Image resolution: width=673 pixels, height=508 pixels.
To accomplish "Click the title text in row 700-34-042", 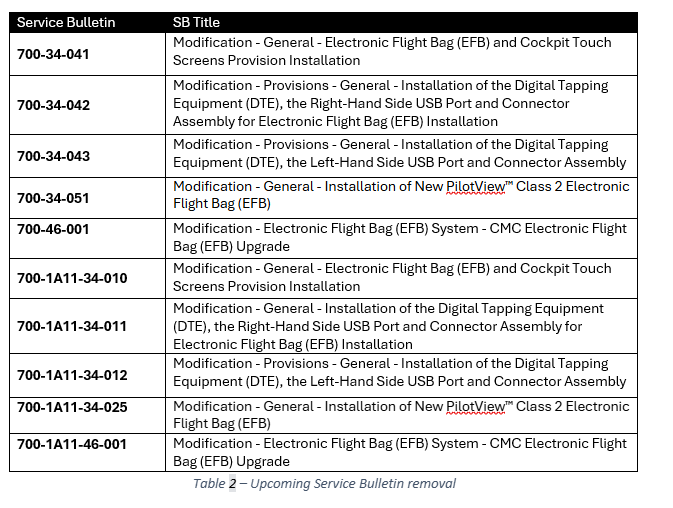I will (390, 103).
